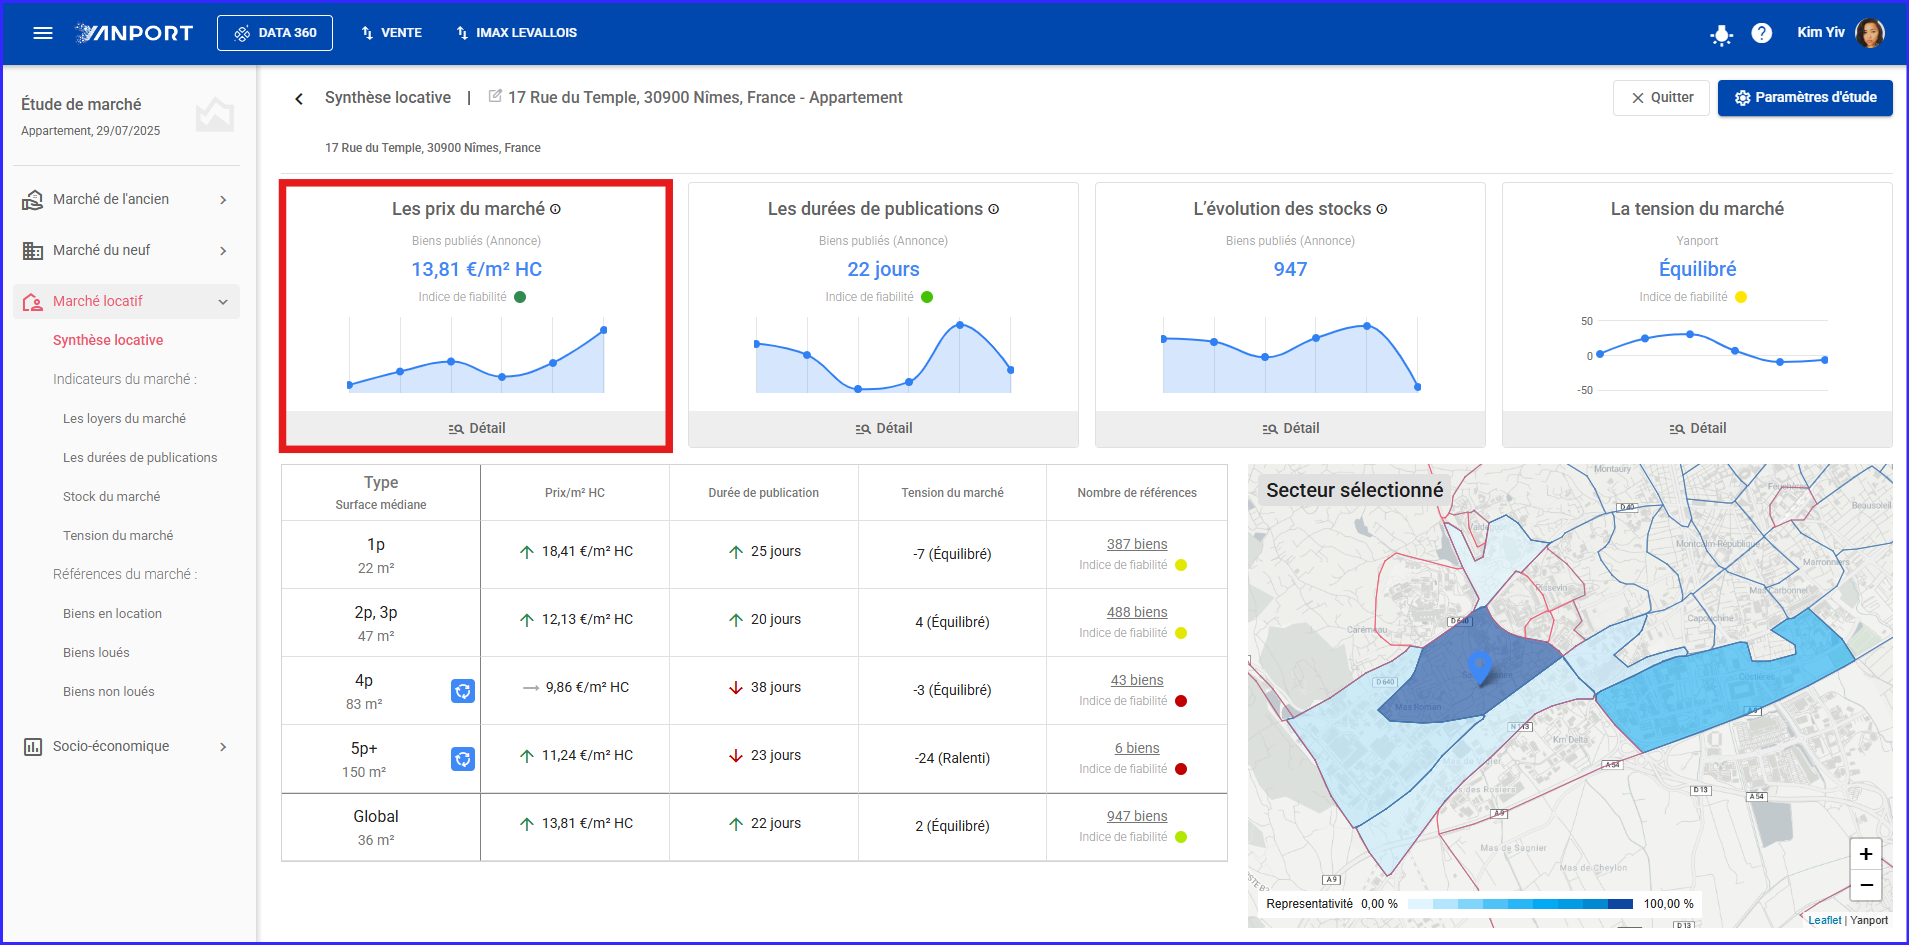Screen dimensions: 1909x945
Task: Zoom out on the map
Action: [x=1865, y=886]
